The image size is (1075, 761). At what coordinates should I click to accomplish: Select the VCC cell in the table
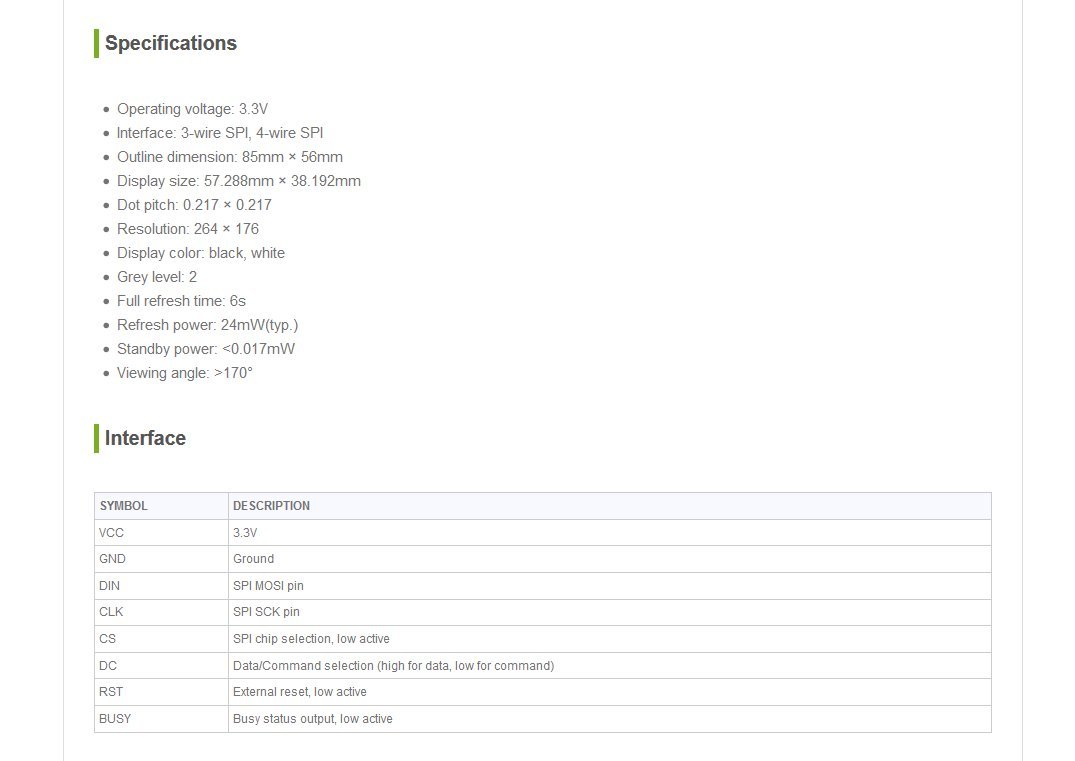click(112, 533)
